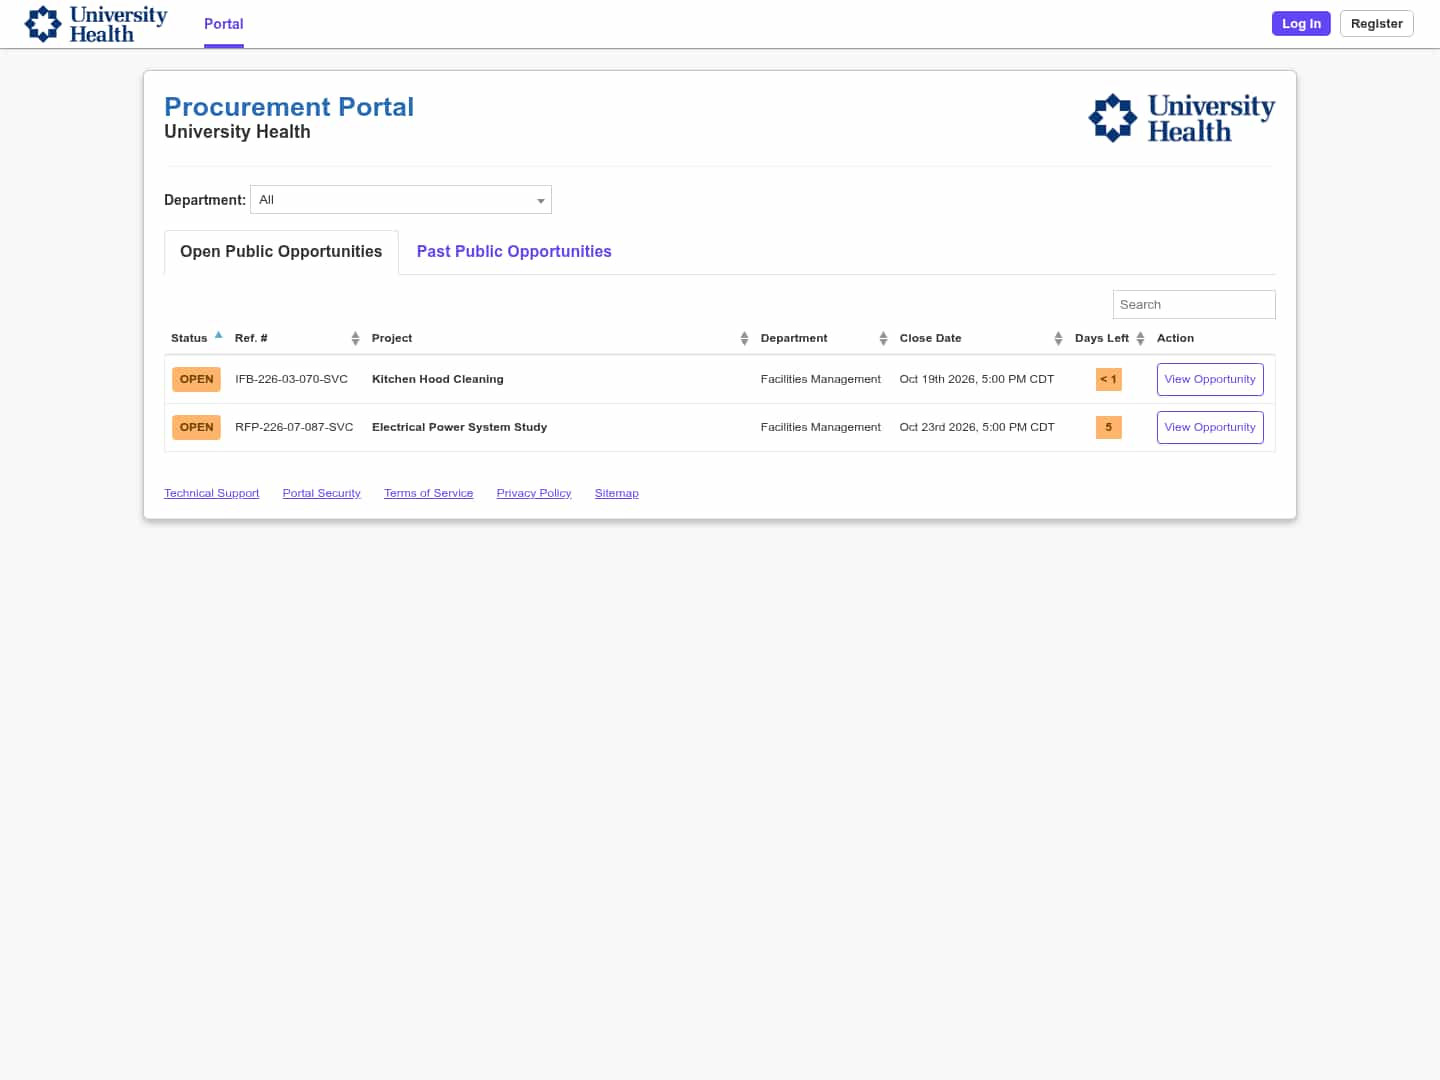Switch to Open Public Opportunities tab
Screen dimensions: 1440x1080
[281, 252]
